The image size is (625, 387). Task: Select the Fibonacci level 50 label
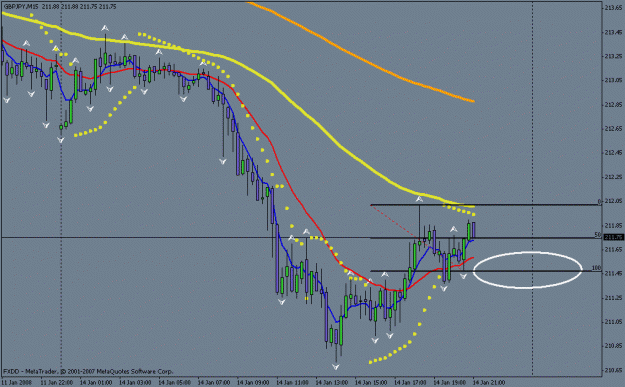pyautogui.click(x=597, y=235)
